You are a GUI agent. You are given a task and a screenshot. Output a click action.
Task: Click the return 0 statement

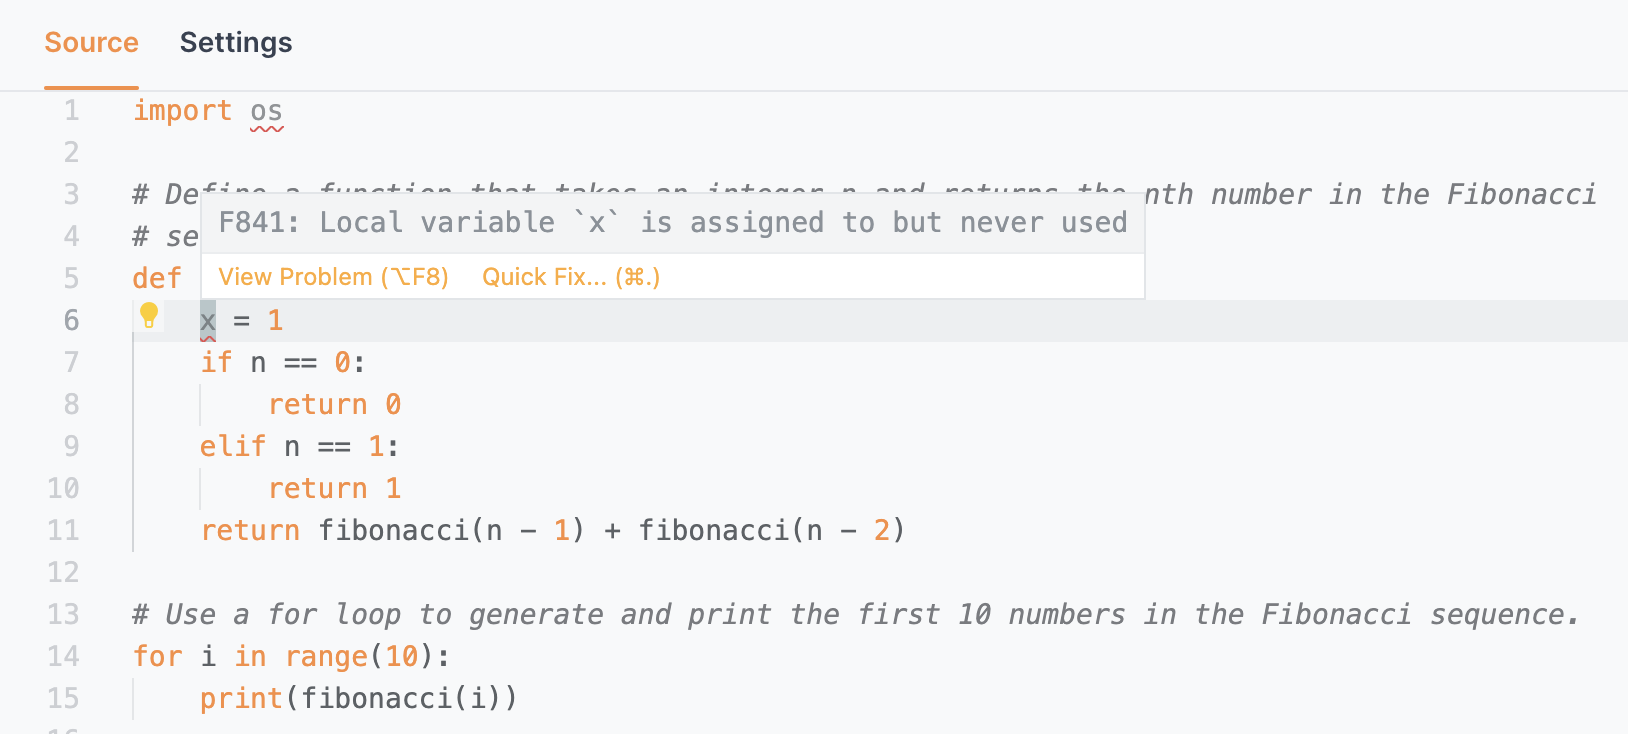coord(334,404)
